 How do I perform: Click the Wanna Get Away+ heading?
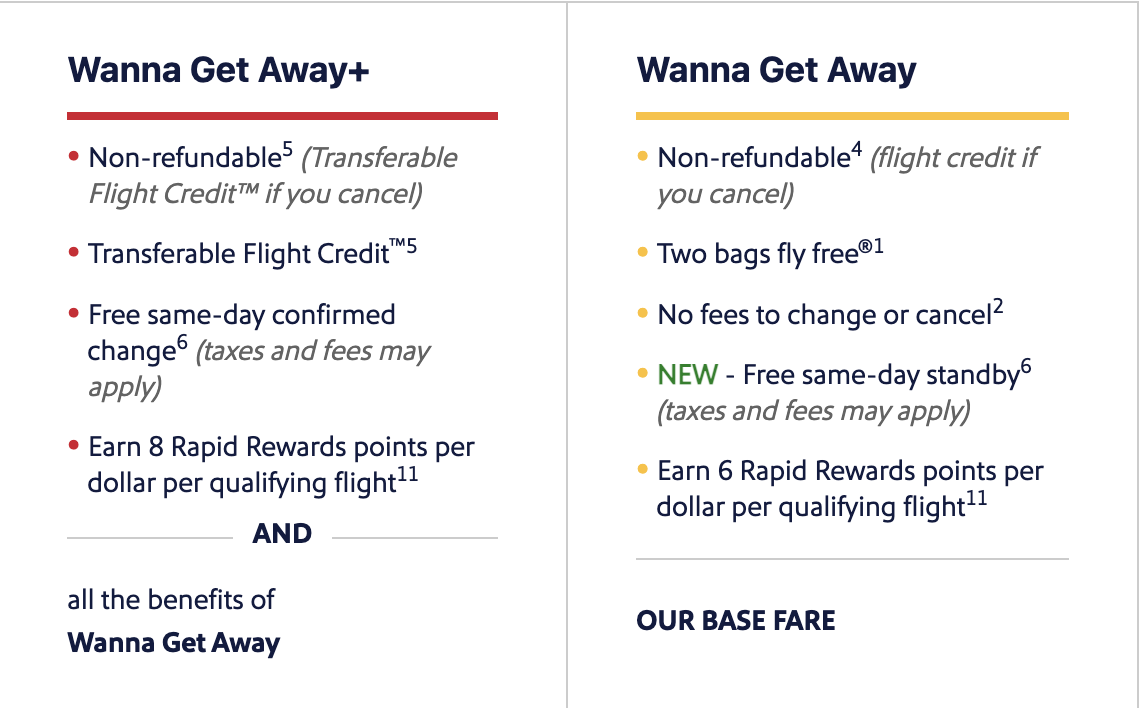click(x=218, y=71)
